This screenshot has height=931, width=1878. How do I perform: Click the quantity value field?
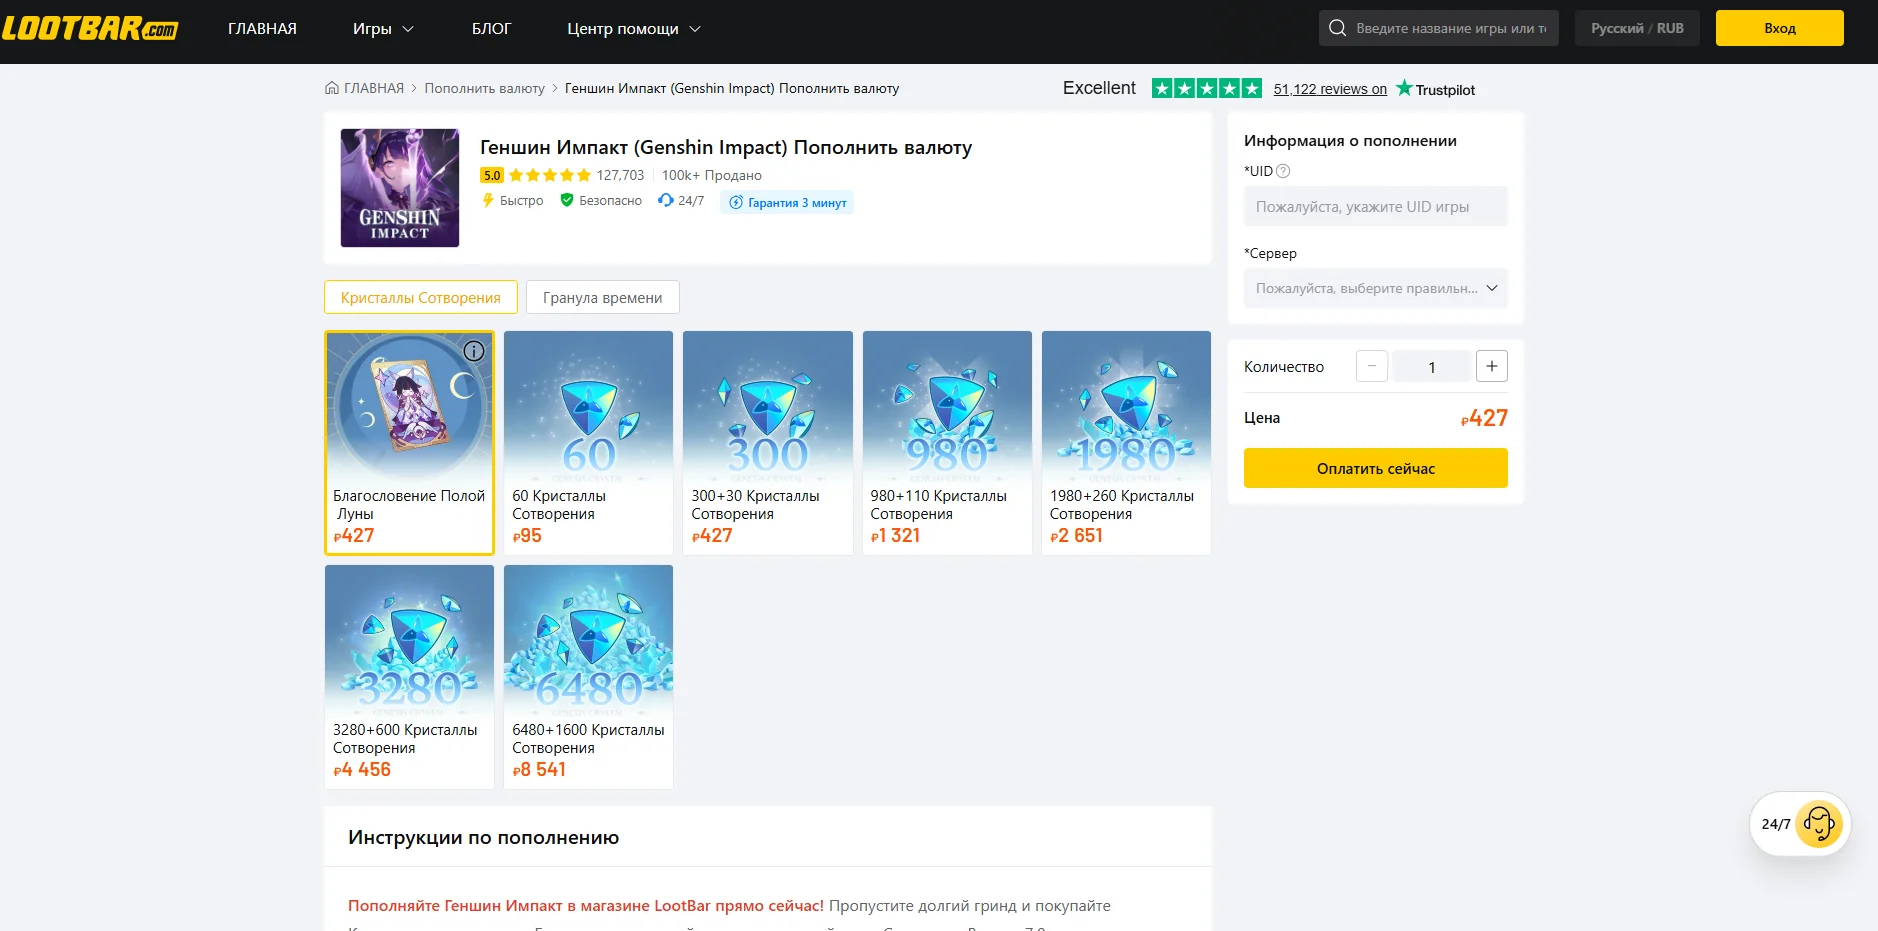click(1432, 366)
